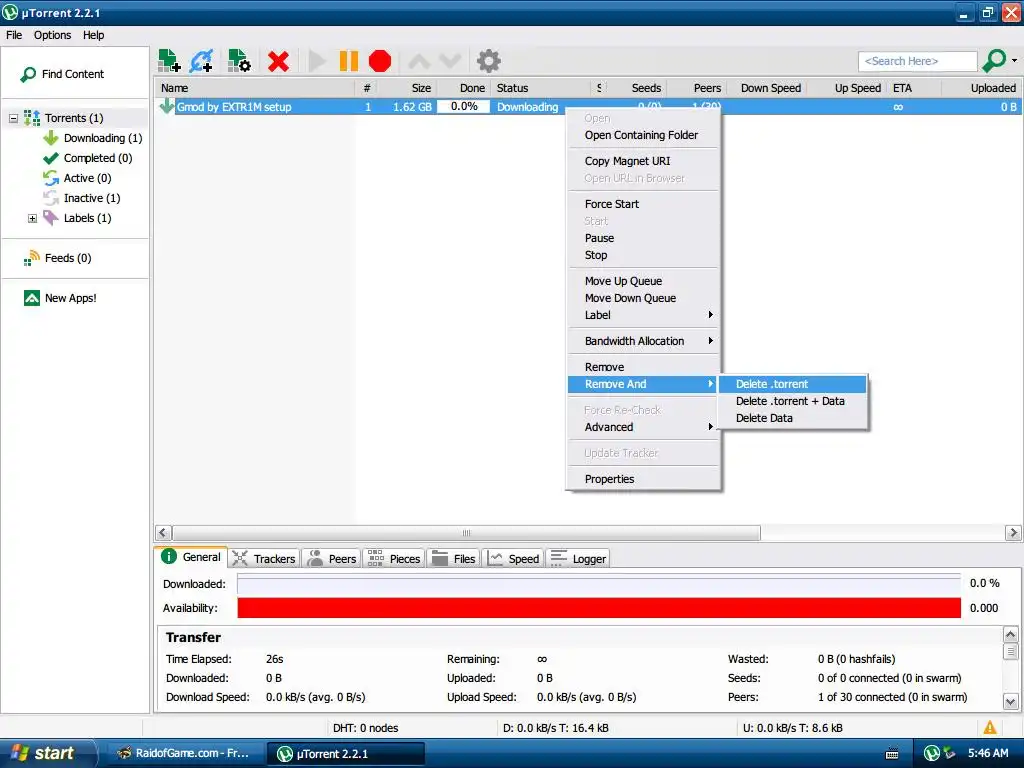Viewport: 1024px width, 768px height.
Task: Click the Move Down Queue arrow icon
Action: pos(450,61)
